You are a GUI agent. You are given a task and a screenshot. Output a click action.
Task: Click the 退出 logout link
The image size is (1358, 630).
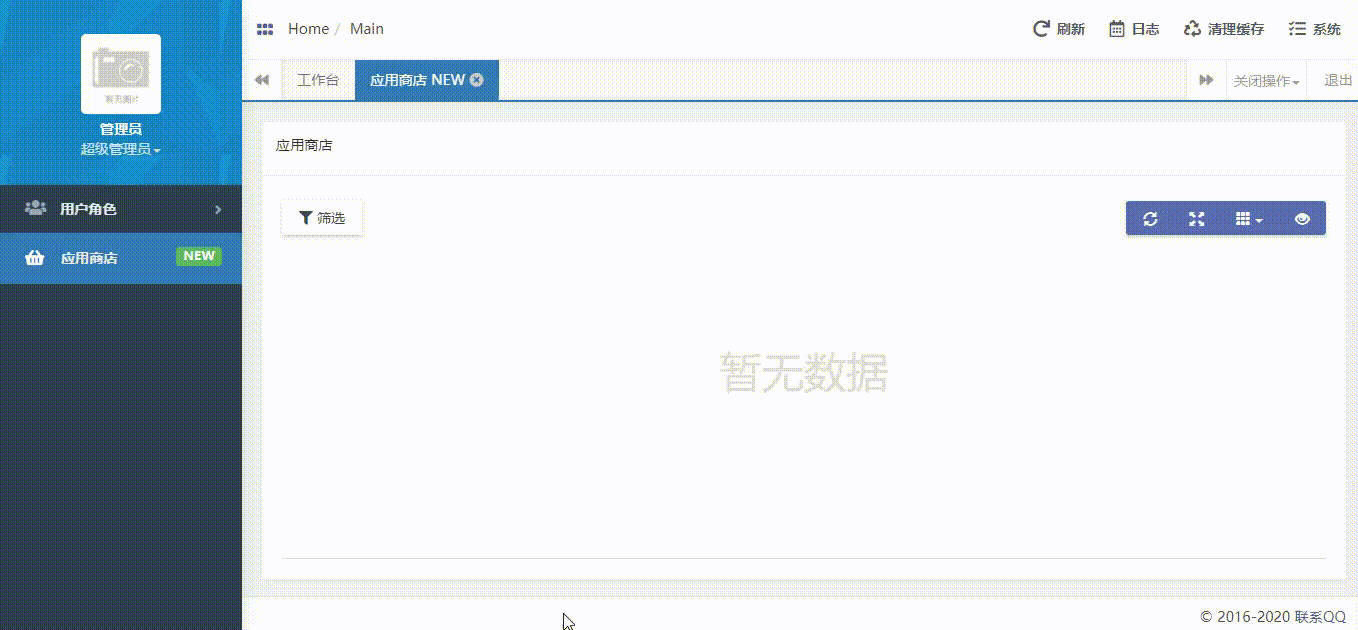[1338, 81]
